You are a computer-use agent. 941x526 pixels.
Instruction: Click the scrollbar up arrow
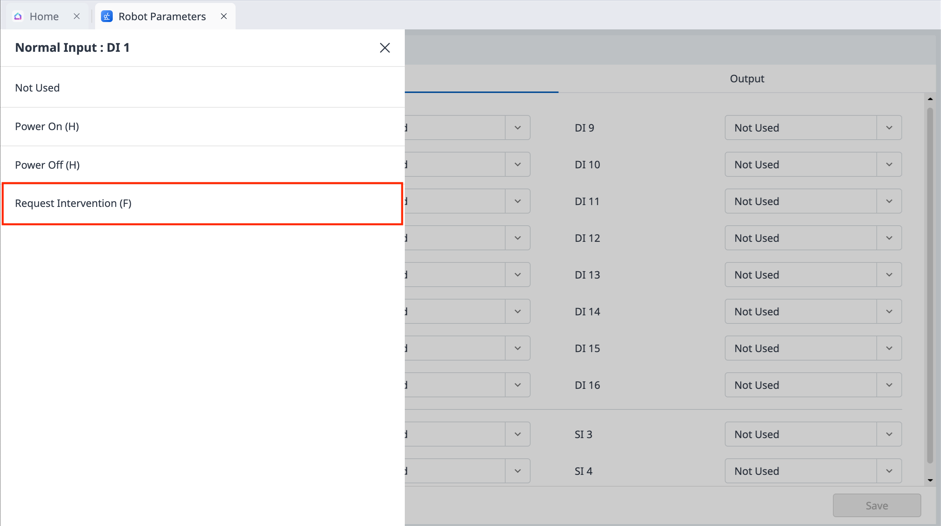point(930,99)
